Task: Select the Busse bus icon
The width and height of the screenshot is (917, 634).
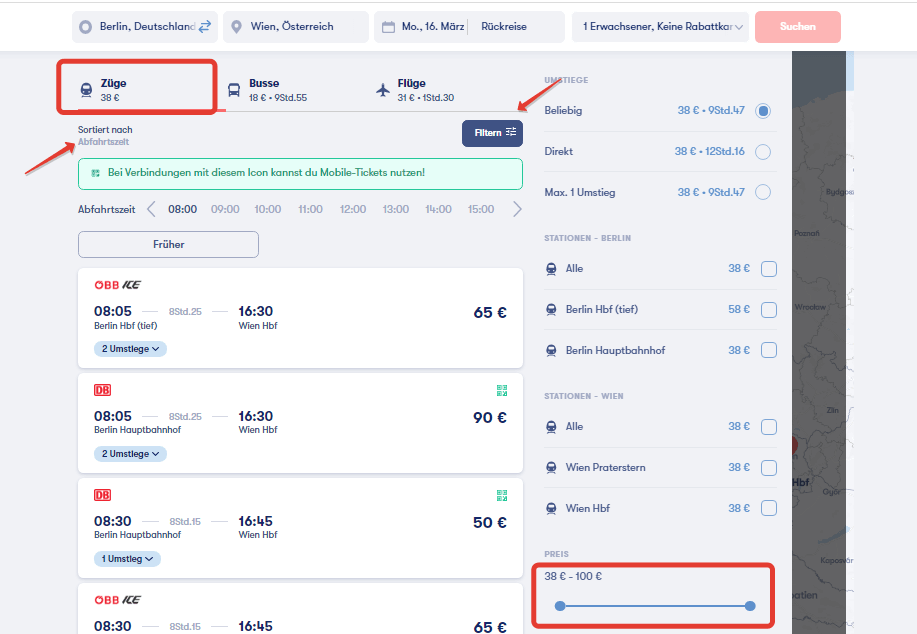Action: tap(234, 90)
